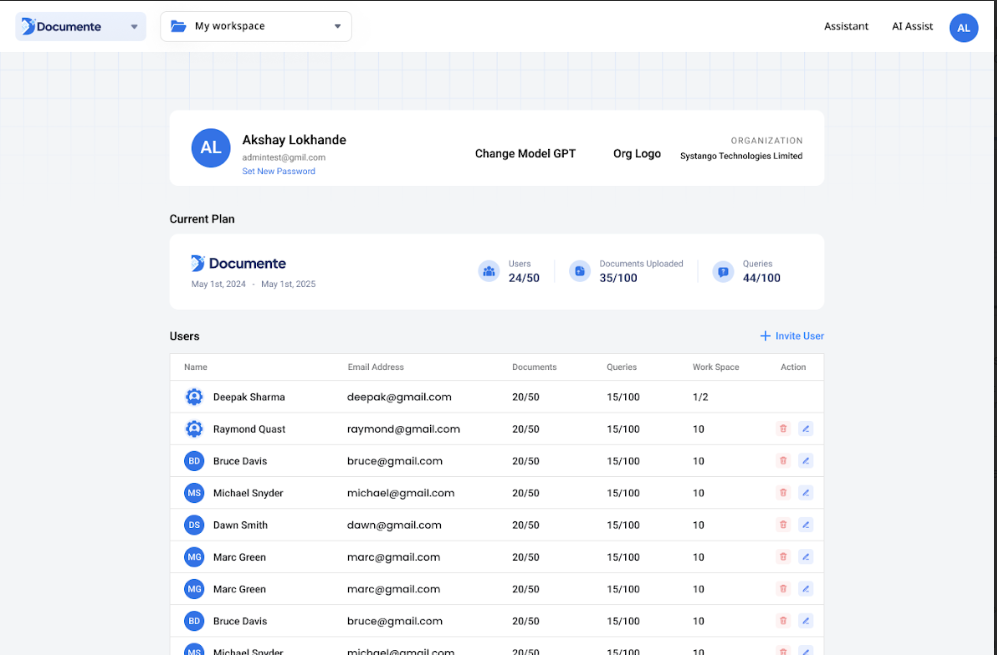Screen dimensions: 997x655
Task: Click the Set New Password link
Action: [x=278, y=171]
